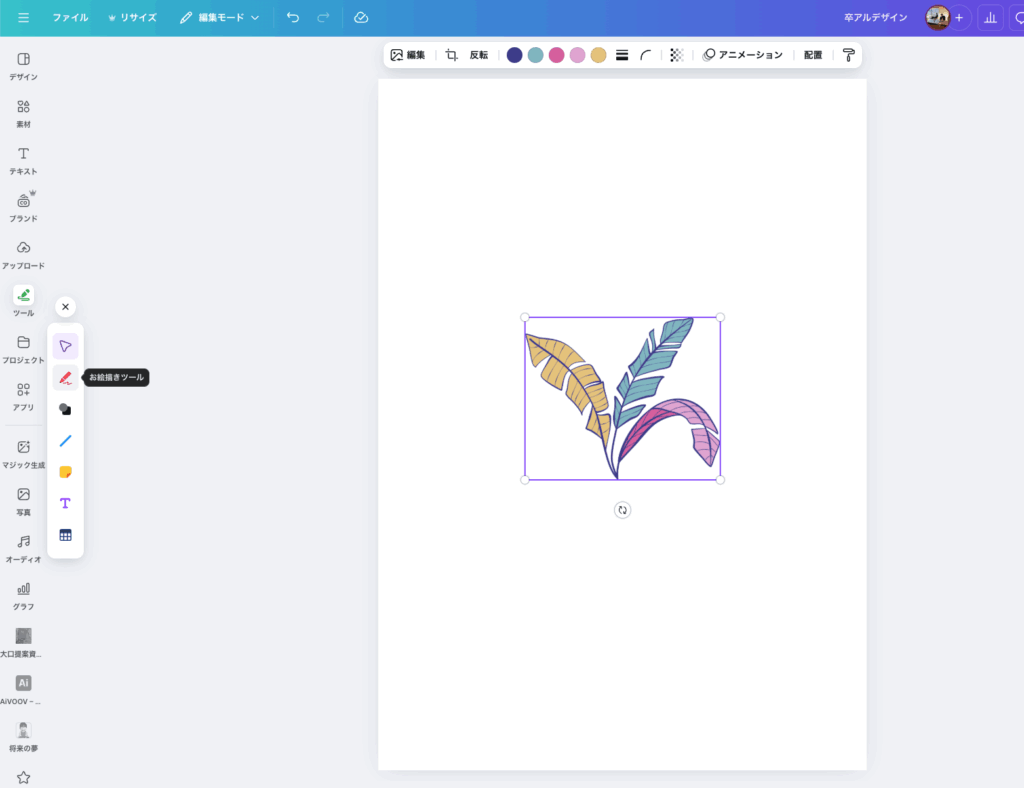Screen dimensions: 1024x788
Task: Click the 反転 flip button
Action: pos(479,55)
